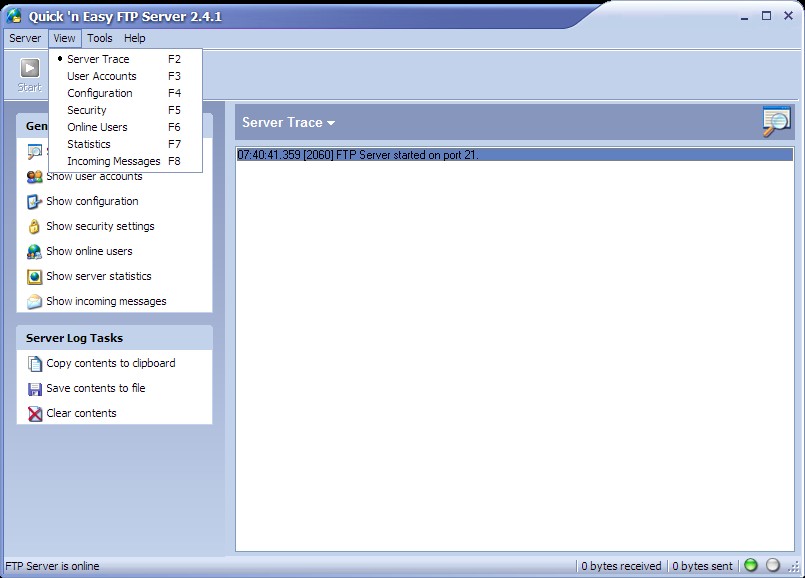Click the 0 bytes sent status text

coord(702,566)
